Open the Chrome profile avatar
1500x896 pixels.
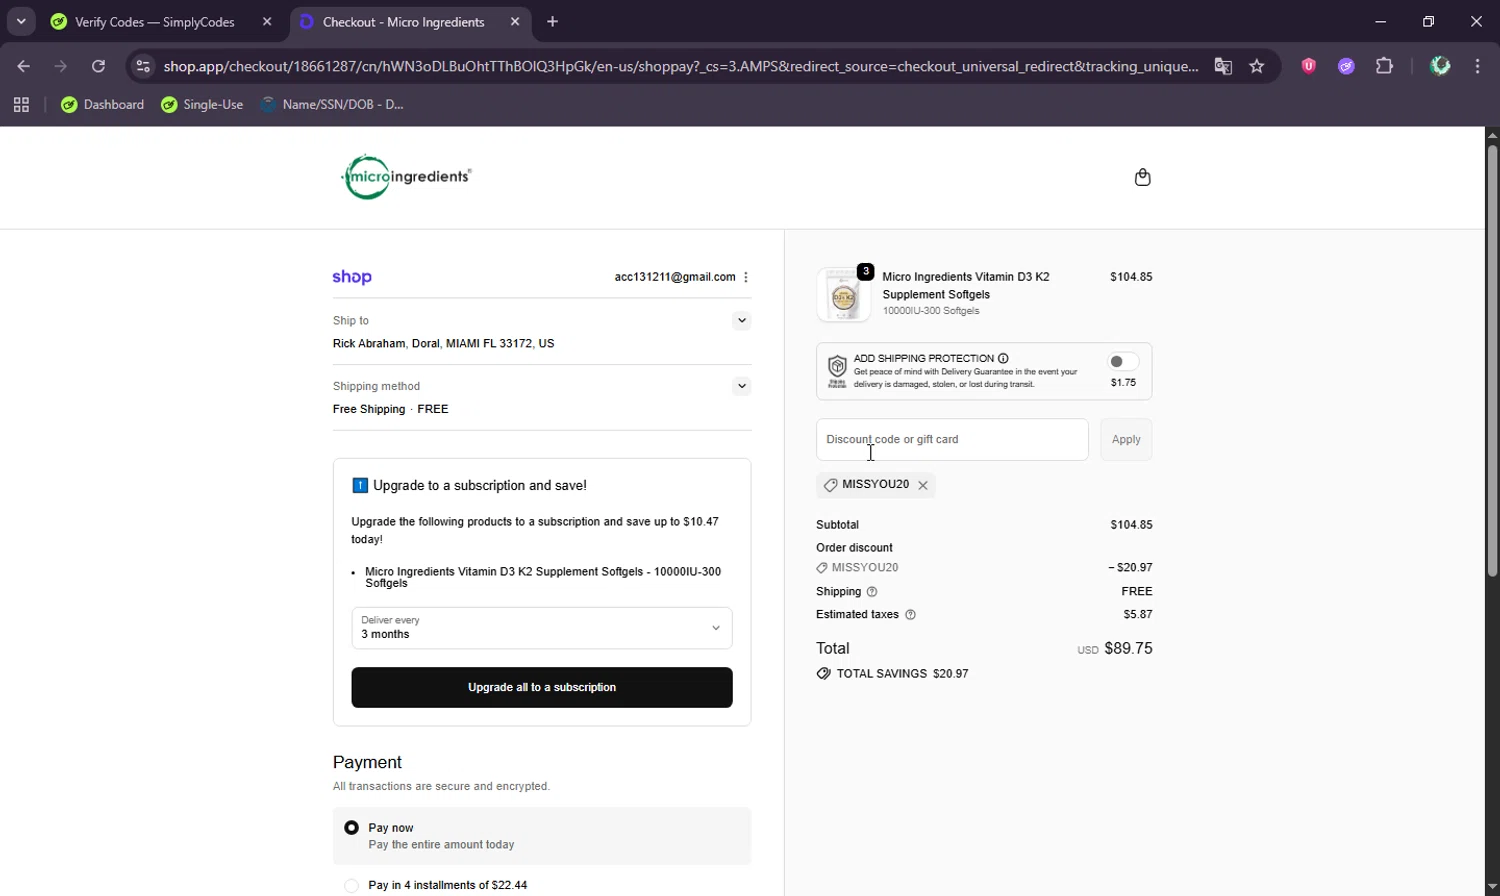tap(1440, 66)
